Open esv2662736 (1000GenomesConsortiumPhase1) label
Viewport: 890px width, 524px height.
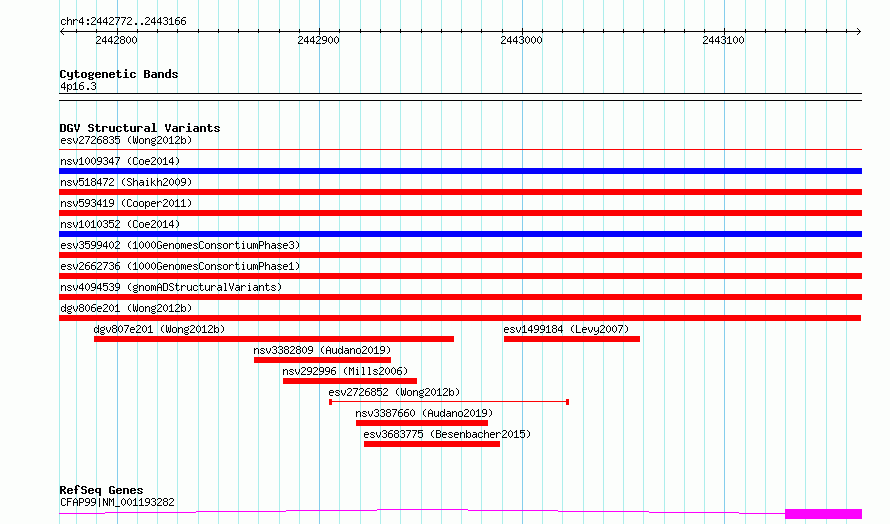180,266
